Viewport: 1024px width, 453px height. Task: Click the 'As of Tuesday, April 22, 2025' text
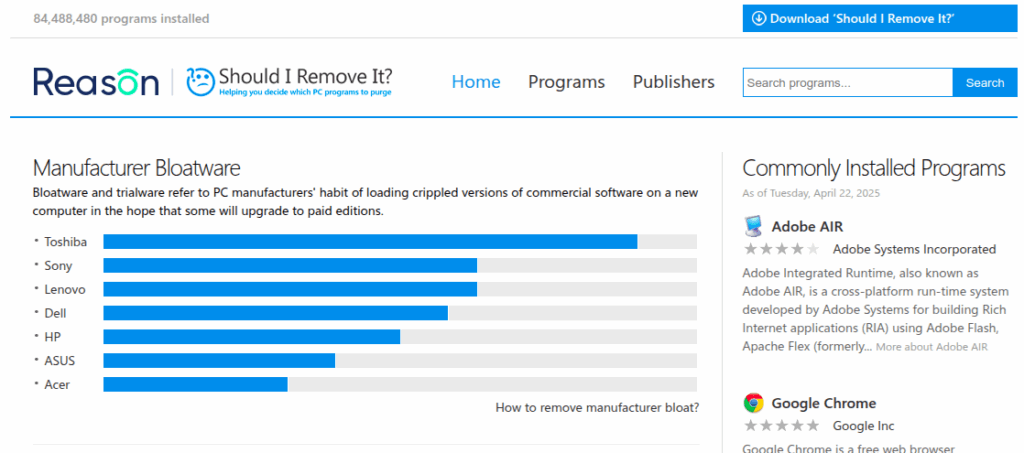(811, 194)
